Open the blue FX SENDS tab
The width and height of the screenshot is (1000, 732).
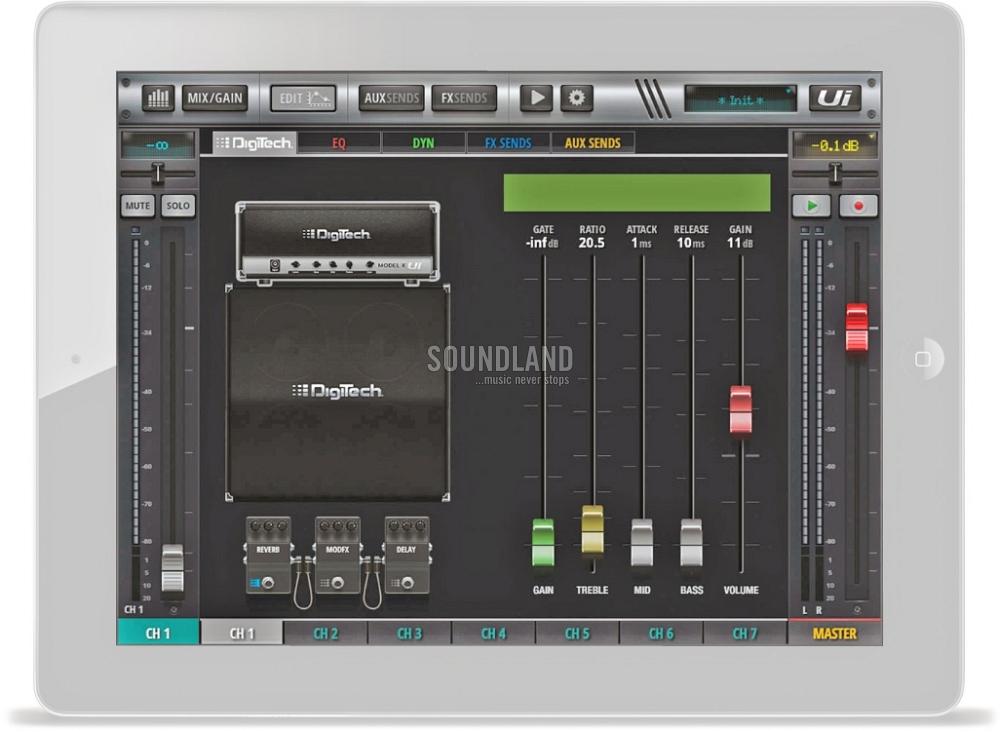508,143
